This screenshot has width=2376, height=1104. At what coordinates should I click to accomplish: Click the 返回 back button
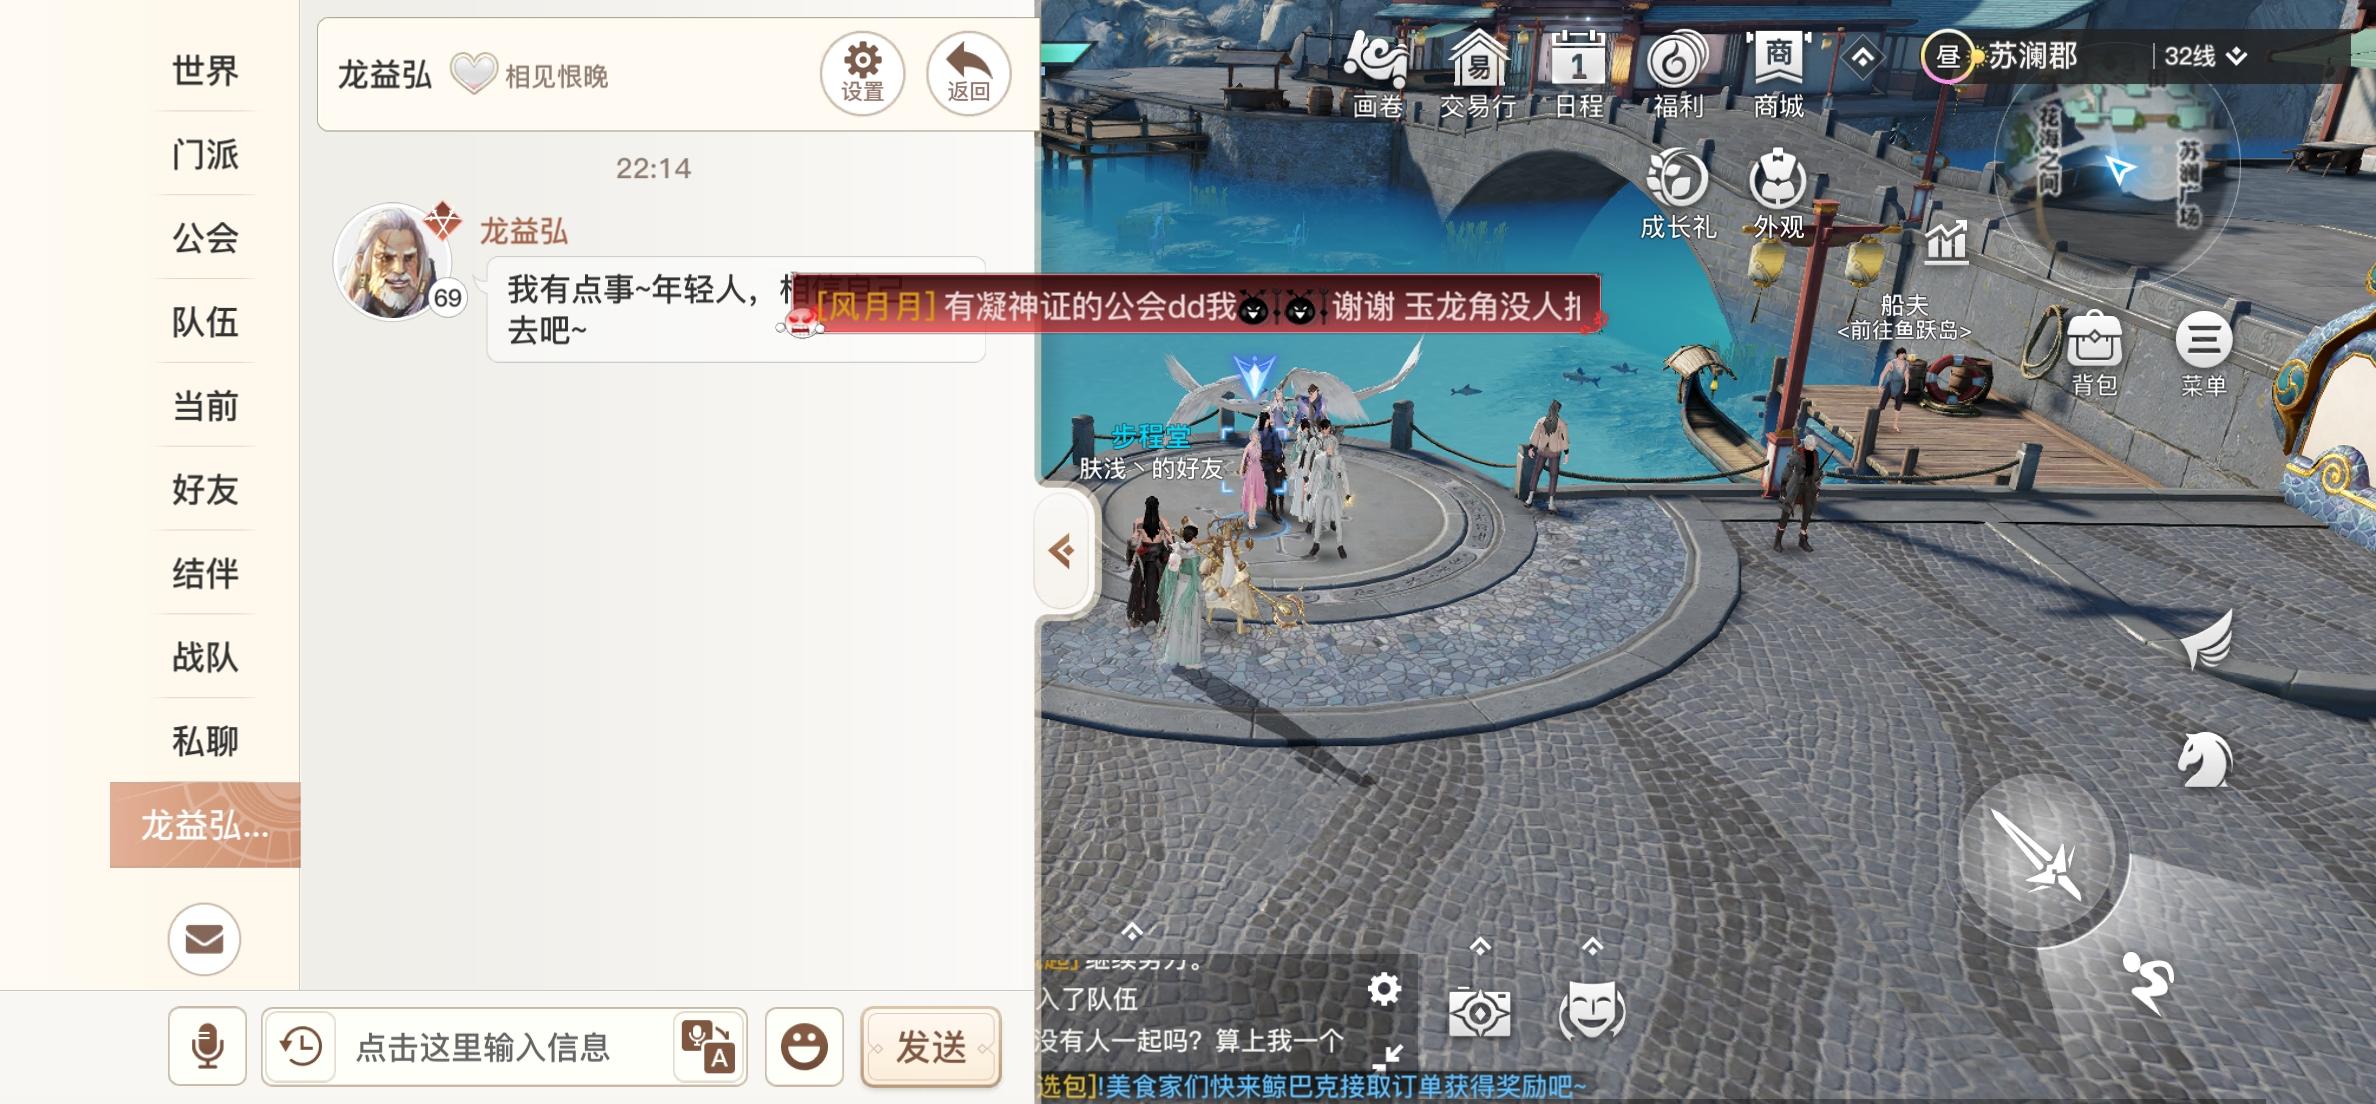click(x=968, y=73)
